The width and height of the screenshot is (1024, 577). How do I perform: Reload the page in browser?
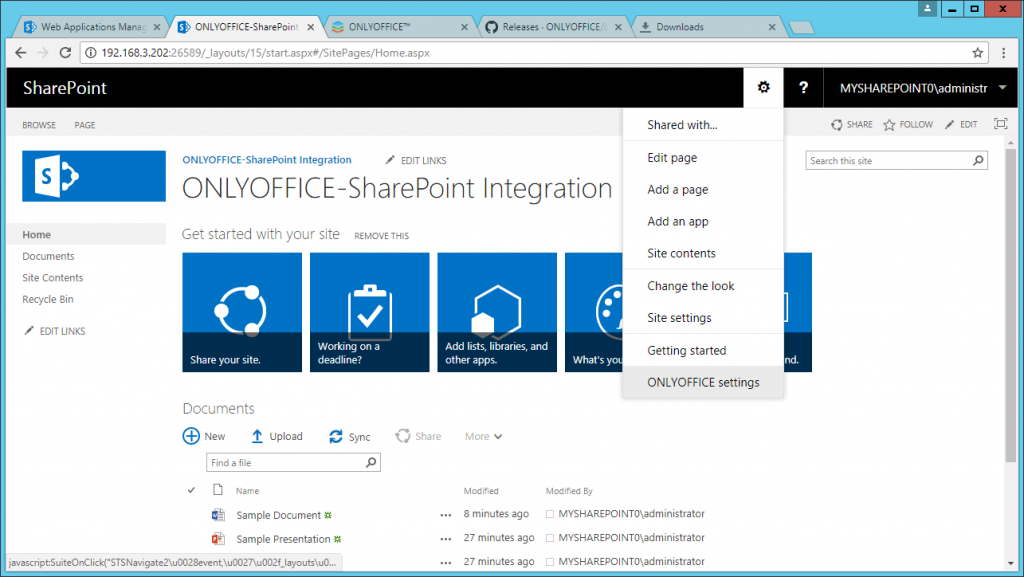(x=65, y=52)
